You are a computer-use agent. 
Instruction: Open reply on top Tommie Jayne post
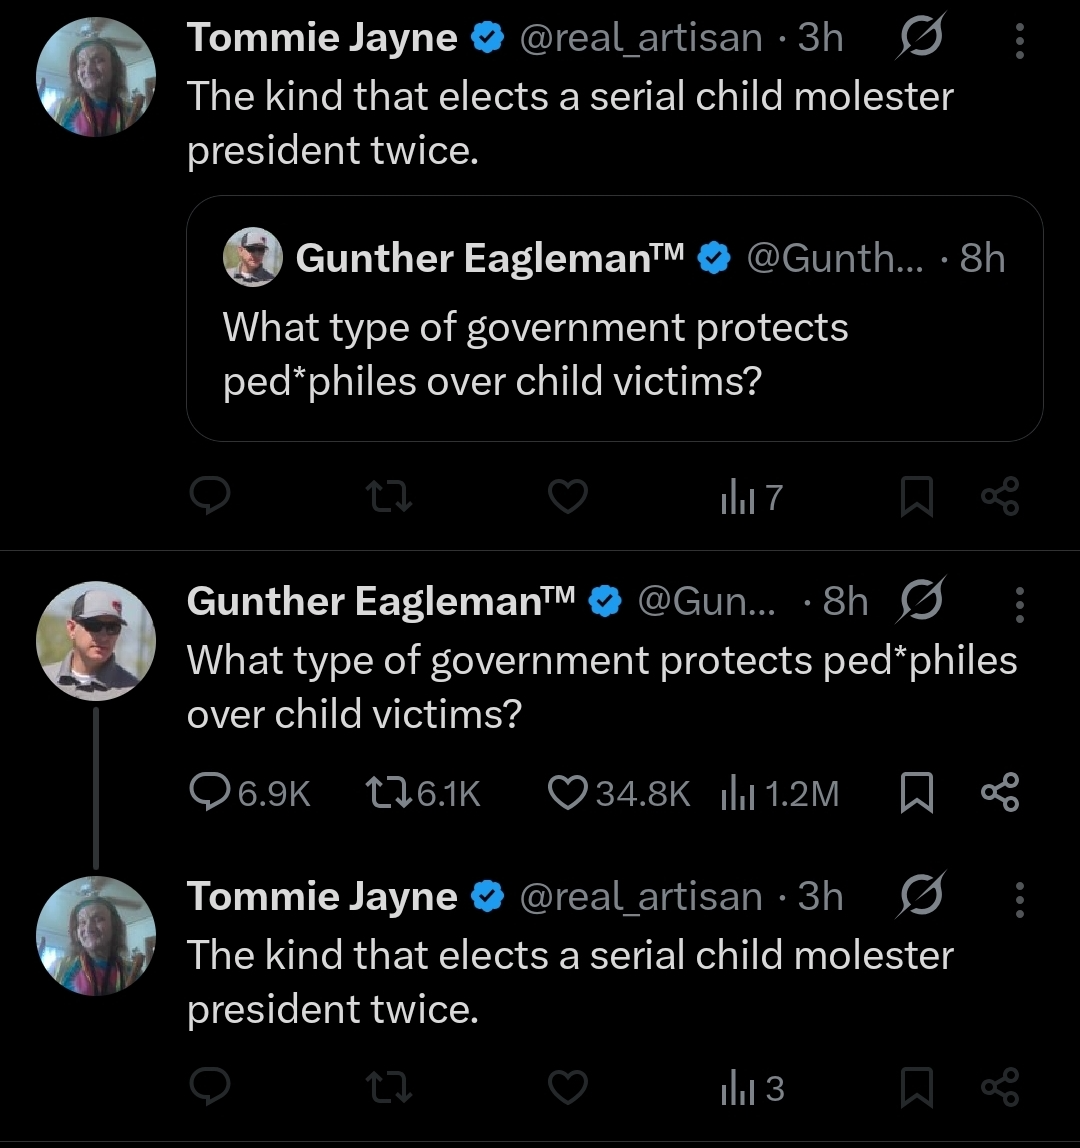click(x=210, y=496)
